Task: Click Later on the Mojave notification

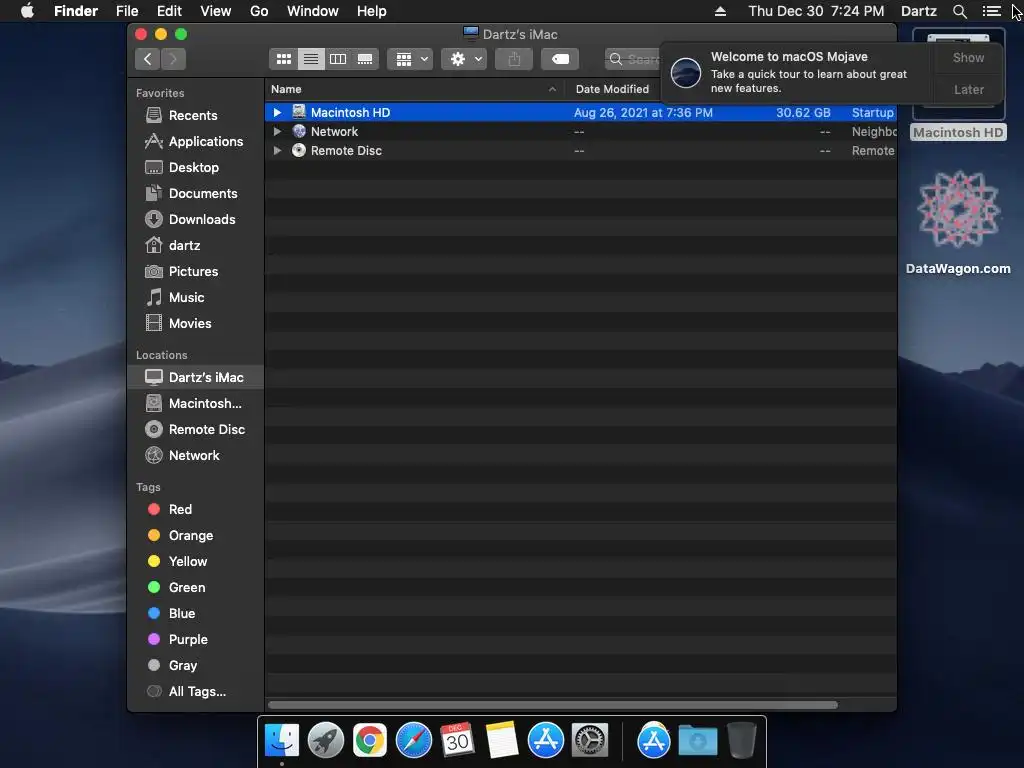Action: click(968, 89)
